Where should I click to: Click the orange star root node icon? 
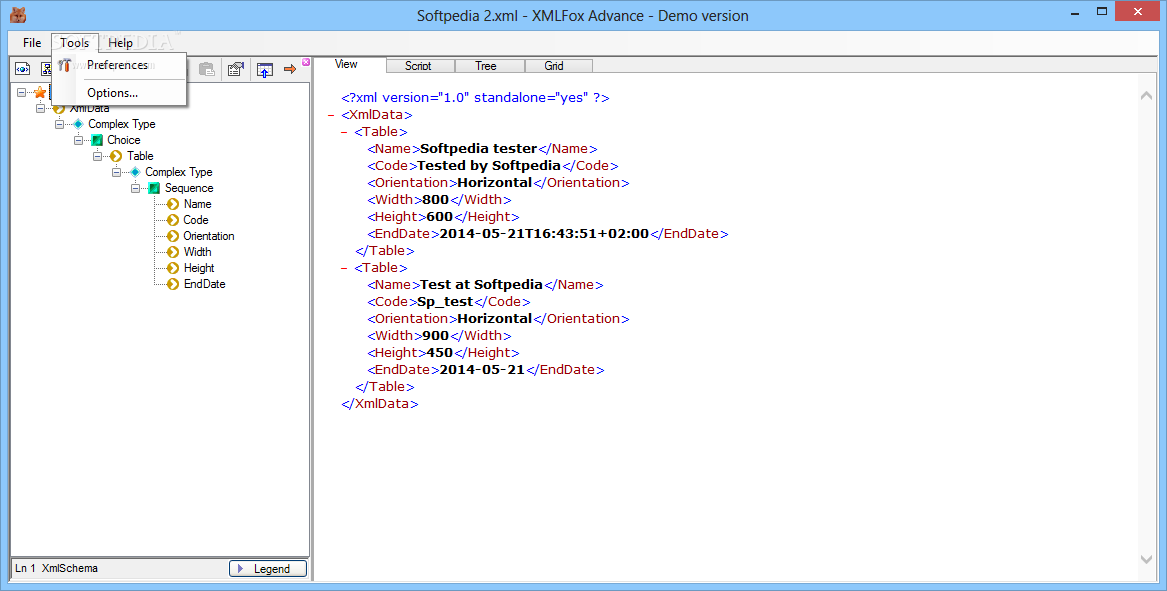click(x=40, y=92)
